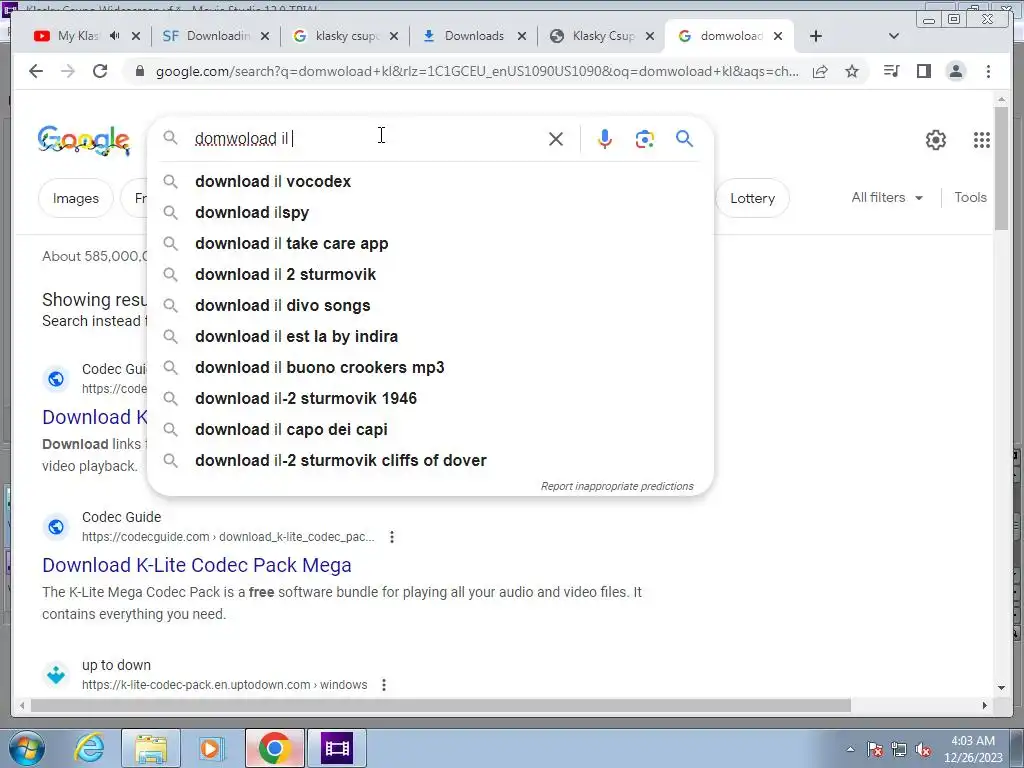The height and width of the screenshot is (768, 1024).
Task: Go back to the previous page
Action: (36, 71)
